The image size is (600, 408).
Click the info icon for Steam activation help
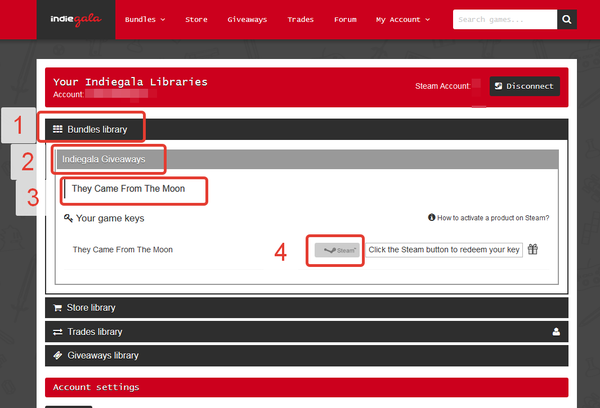(431, 217)
